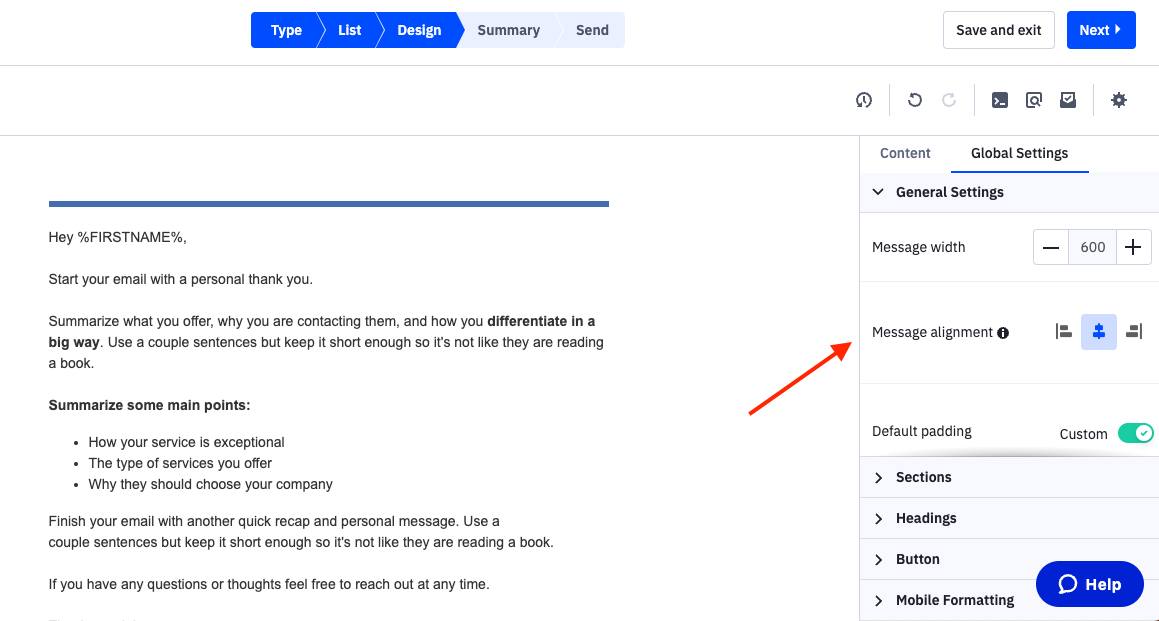Open the version history icon
Image resolution: width=1159 pixels, height=621 pixels.
(x=864, y=100)
